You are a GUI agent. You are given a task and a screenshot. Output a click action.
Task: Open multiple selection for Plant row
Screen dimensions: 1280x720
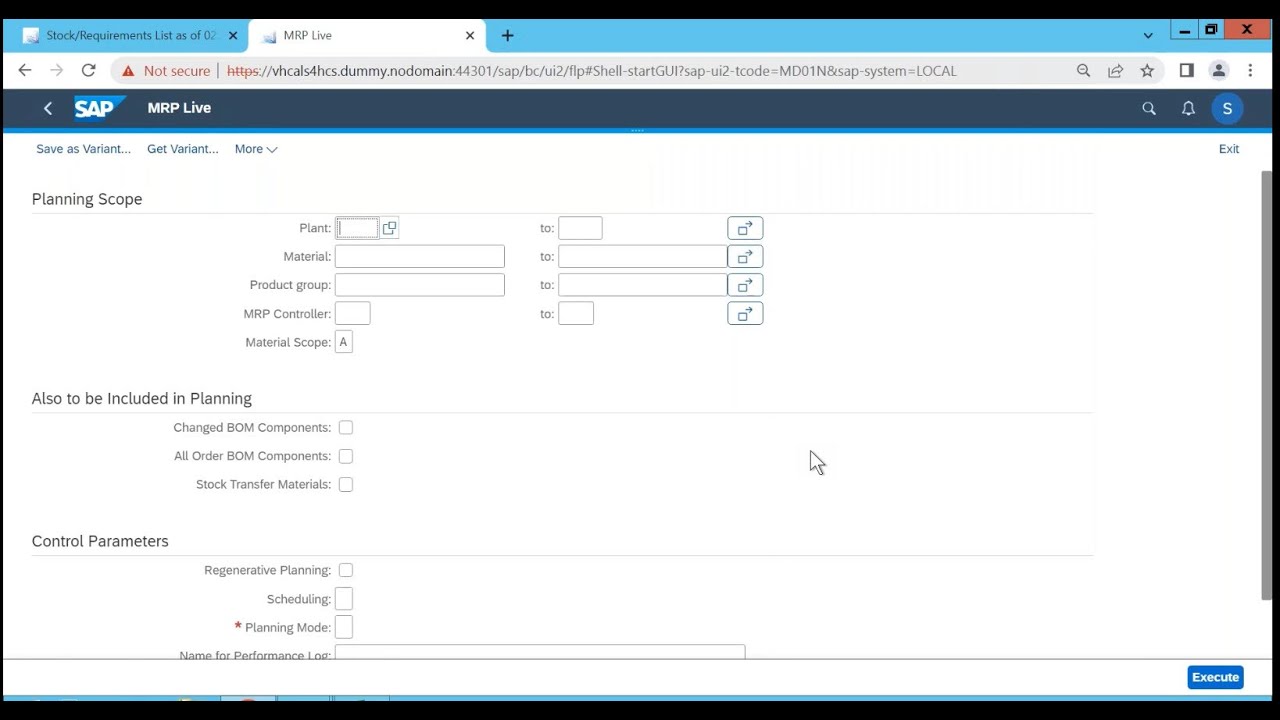click(745, 228)
